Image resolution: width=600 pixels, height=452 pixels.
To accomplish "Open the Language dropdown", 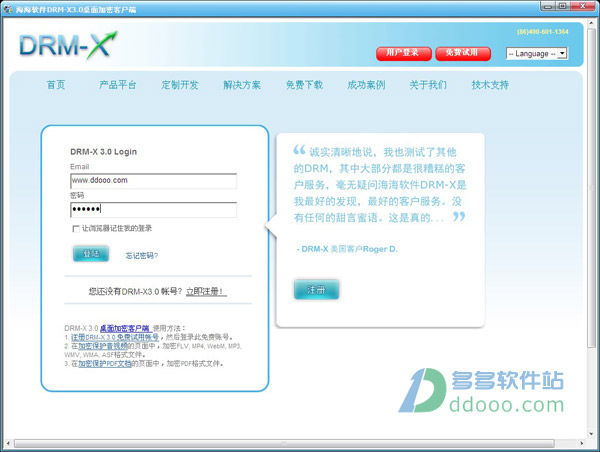I will coord(536,54).
